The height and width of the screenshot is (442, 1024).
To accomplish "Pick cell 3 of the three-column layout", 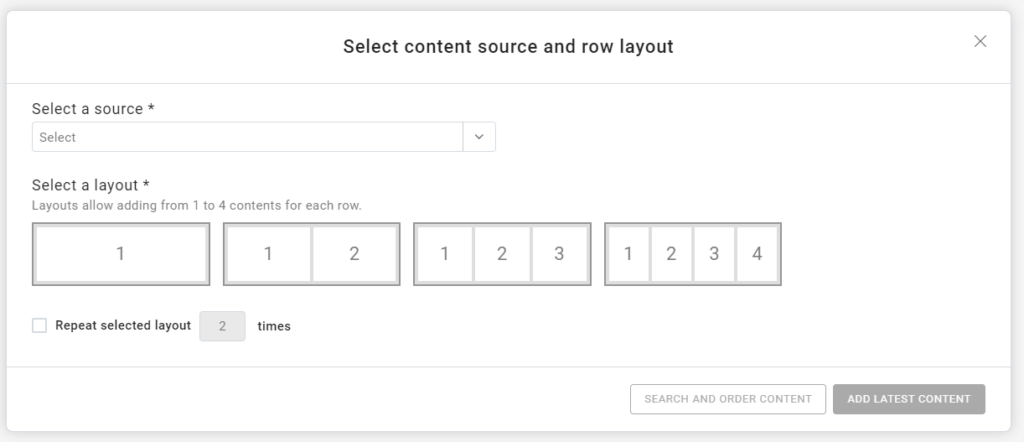I will (x=559, y=254).
